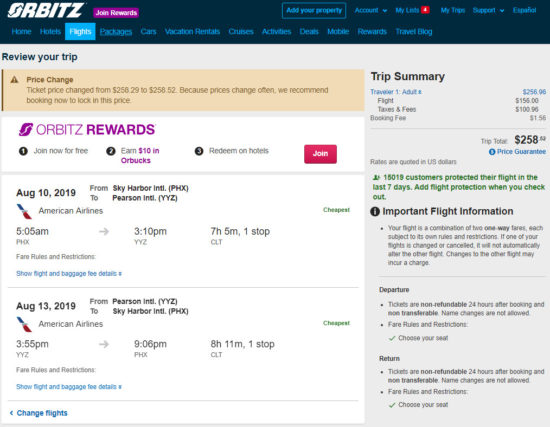Open the Vacation Rentals tab

point(192,32)
